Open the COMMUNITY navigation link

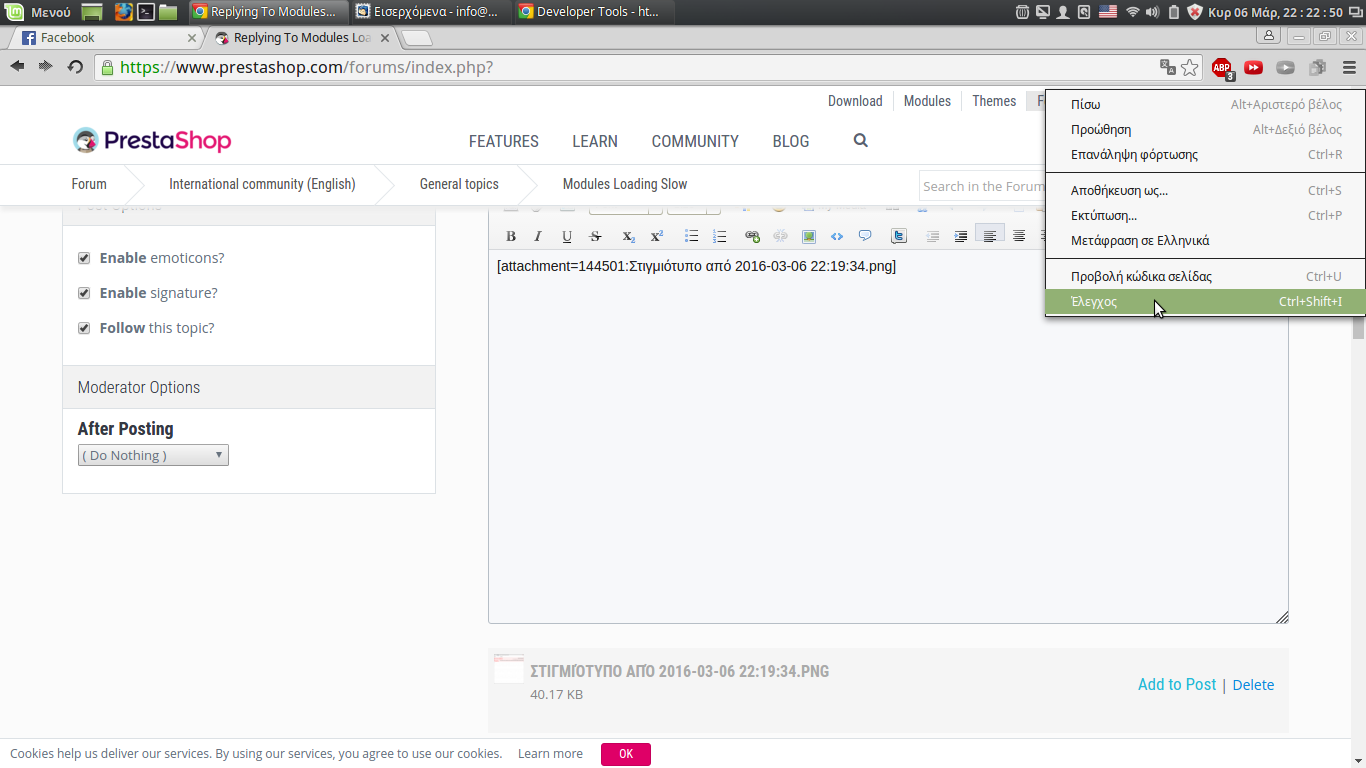pyautogui.click(x=695, y=141)
